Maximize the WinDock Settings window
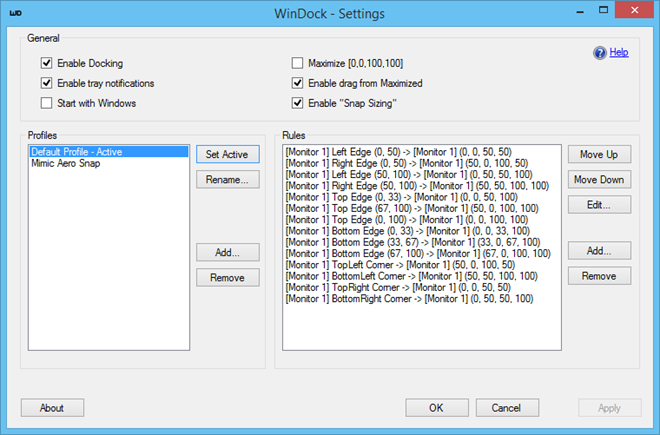This screenshot has width=660, height=435. tap(603, 10)
